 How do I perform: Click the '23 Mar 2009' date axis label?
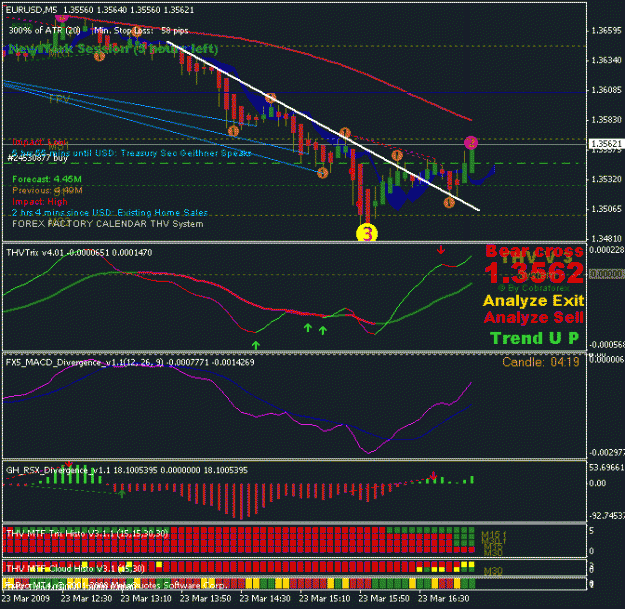click(x=26, y=598)
